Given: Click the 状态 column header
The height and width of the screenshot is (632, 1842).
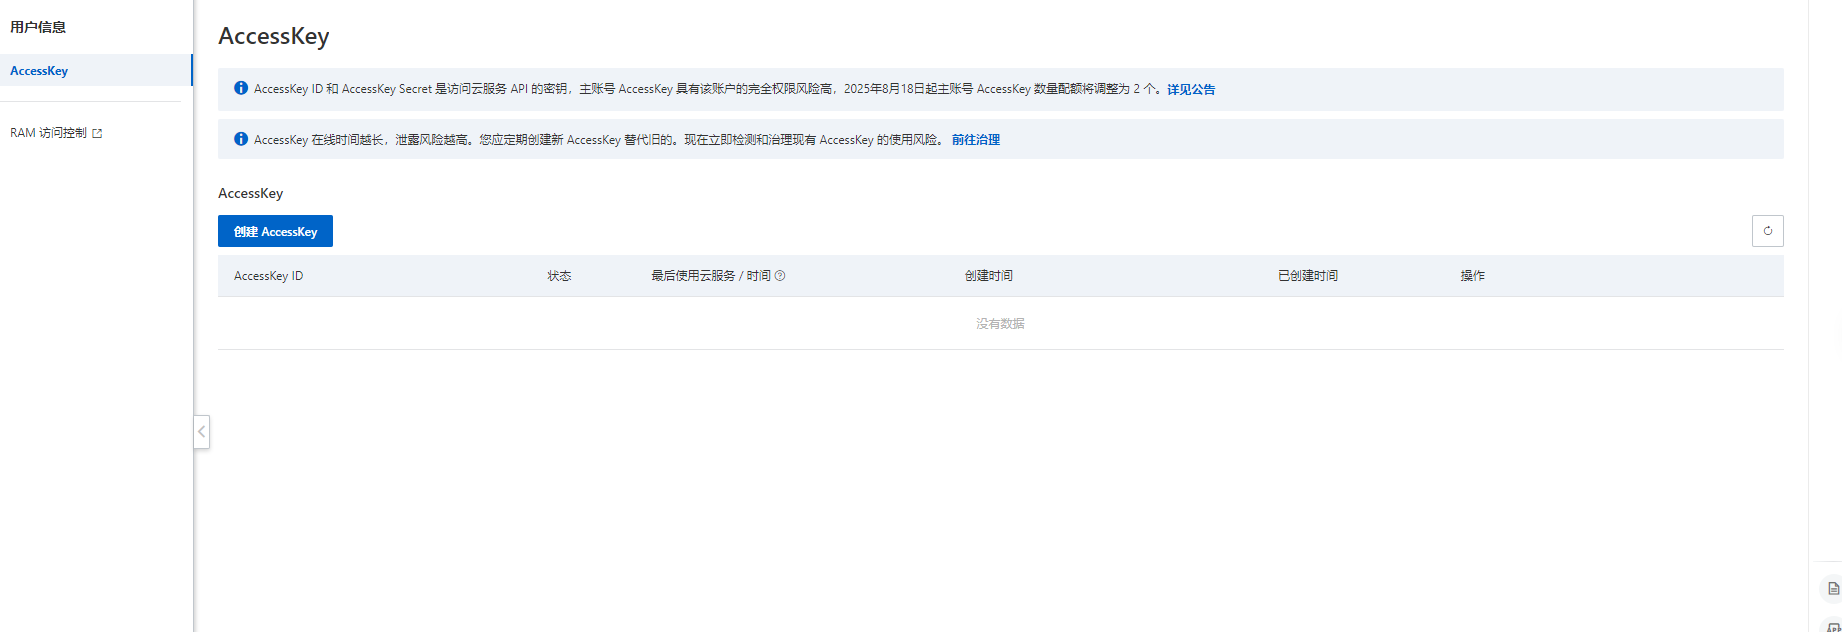Looking at the screenshot, I should [559, 276].
